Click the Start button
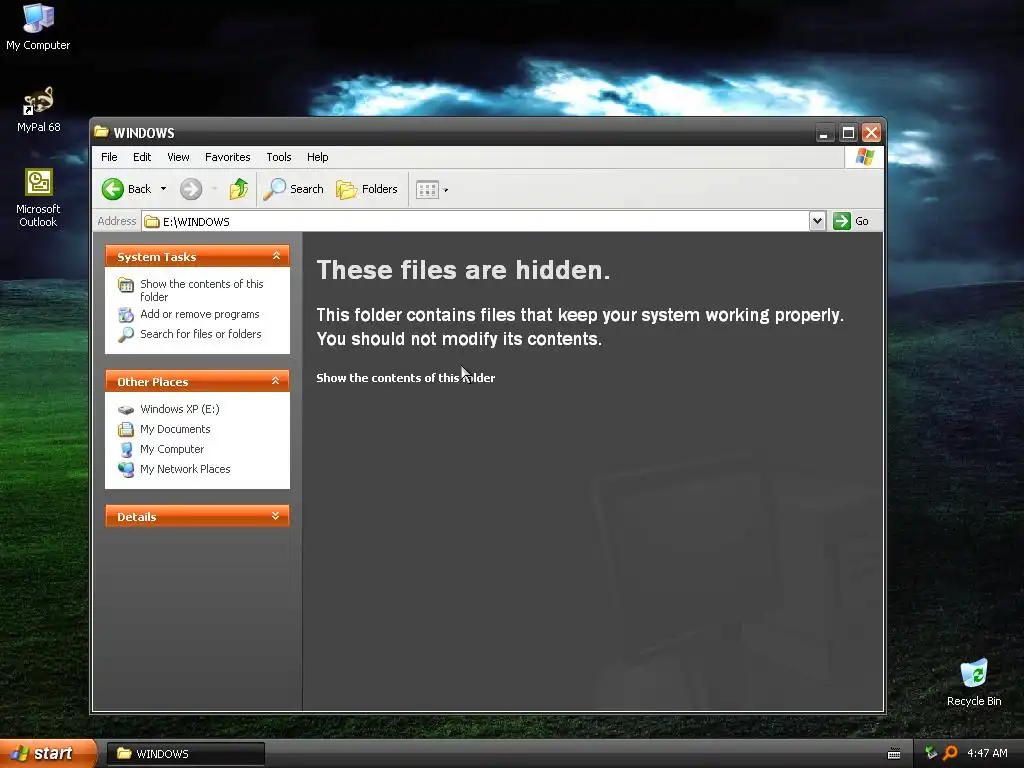The height and width of the screenshot is (768, 1024). 48,753
